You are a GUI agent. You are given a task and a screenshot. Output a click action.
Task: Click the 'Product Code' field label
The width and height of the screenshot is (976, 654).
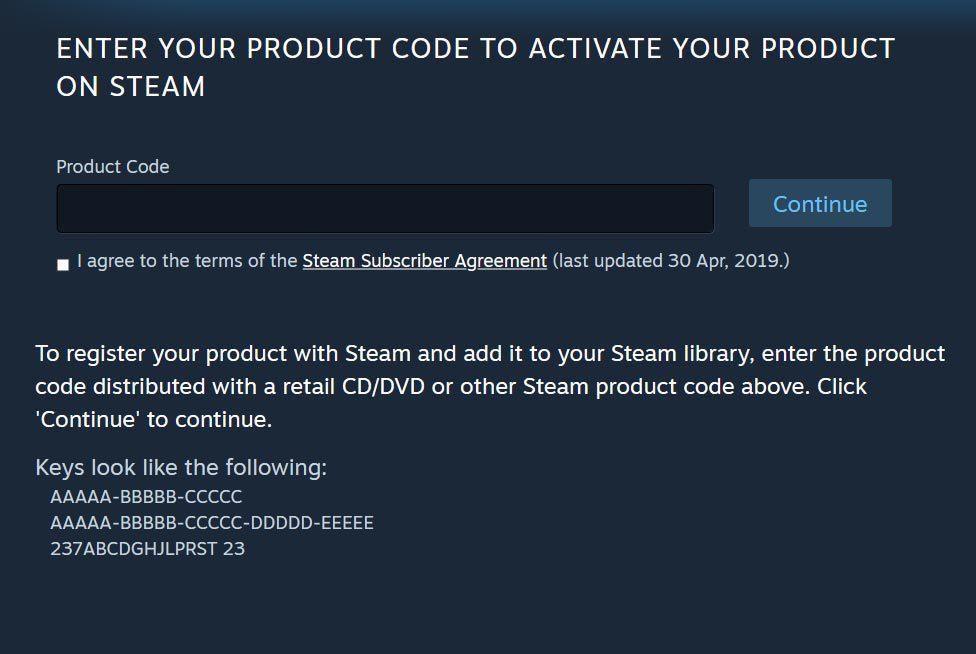pyautogui.click(x=112, y=167)
